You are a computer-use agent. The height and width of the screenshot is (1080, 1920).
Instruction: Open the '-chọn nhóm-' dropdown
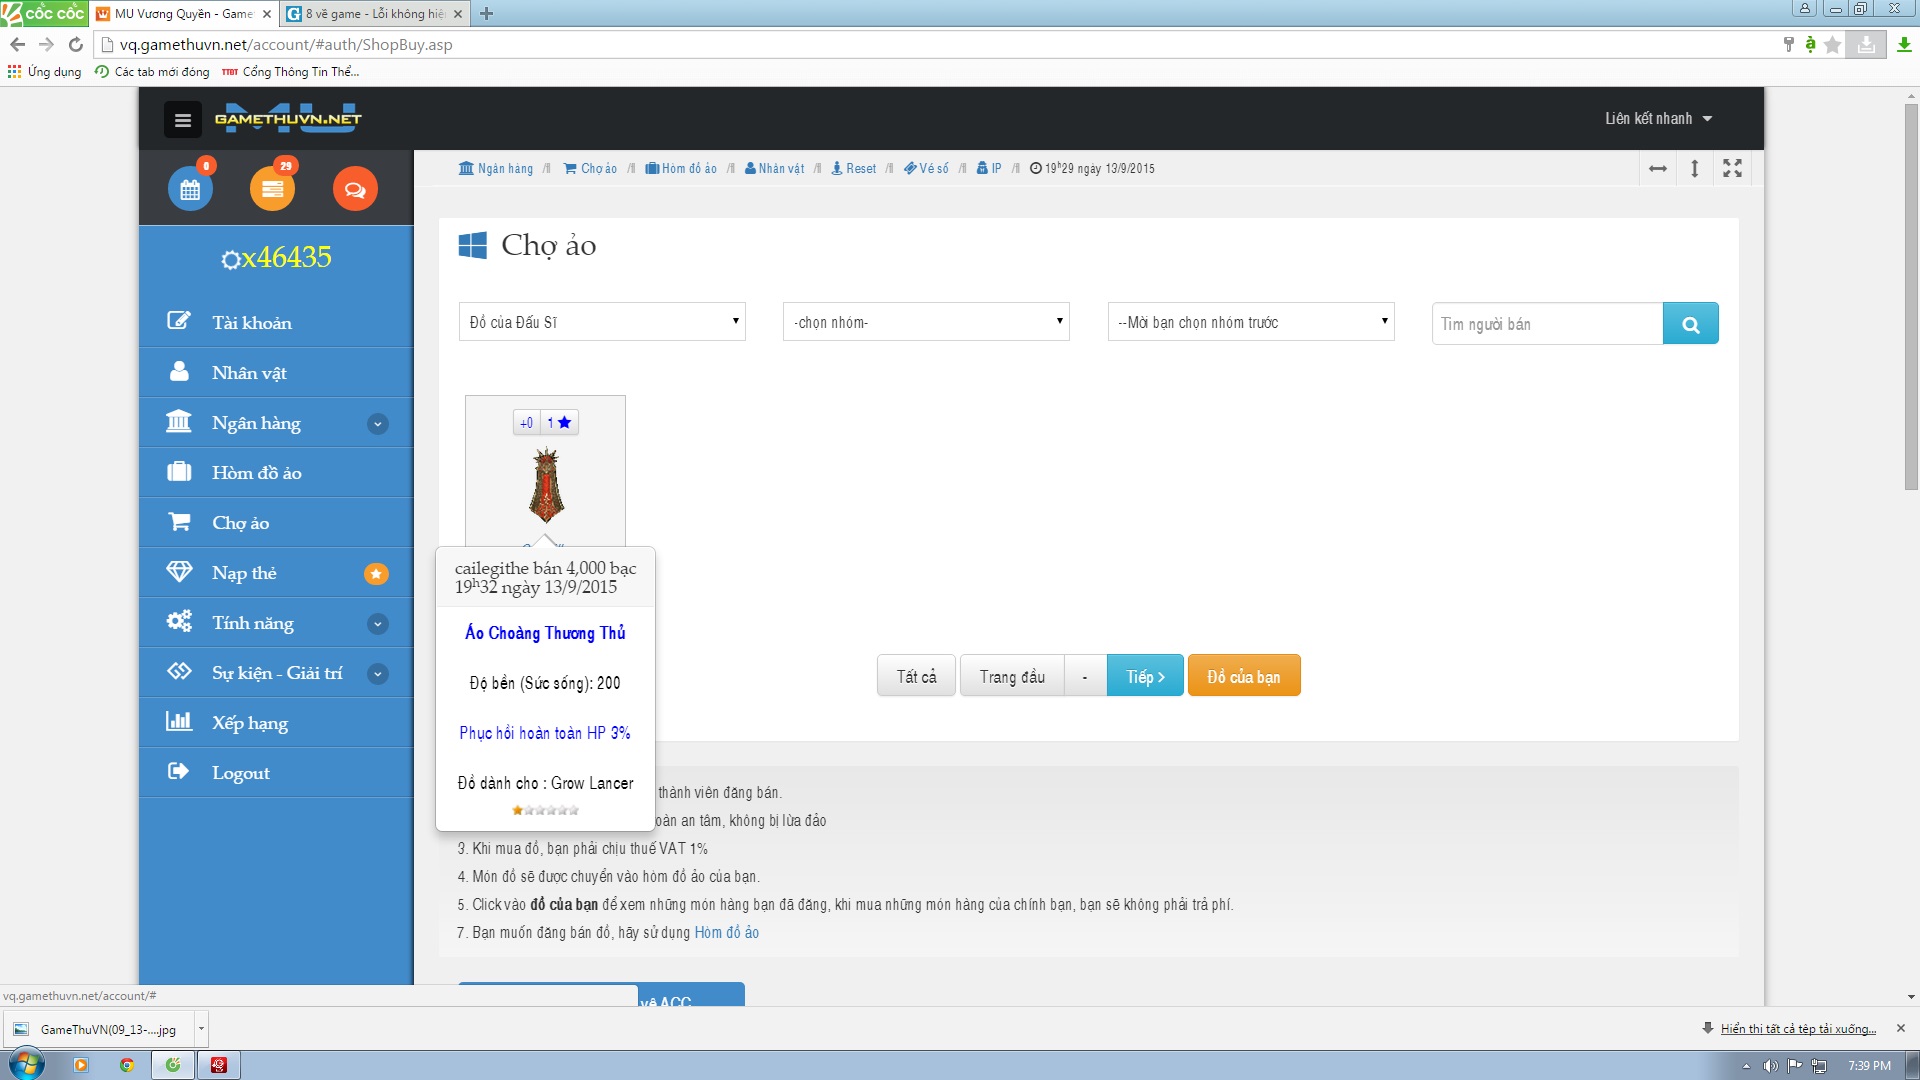(x=926, y=322)
